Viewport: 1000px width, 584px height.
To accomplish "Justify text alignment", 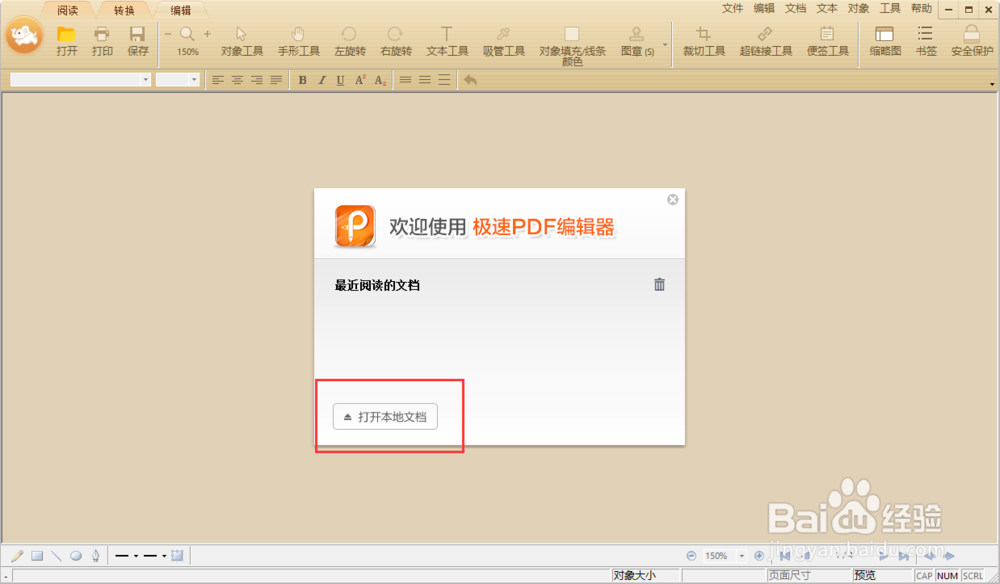I will (x=276, y=80).
